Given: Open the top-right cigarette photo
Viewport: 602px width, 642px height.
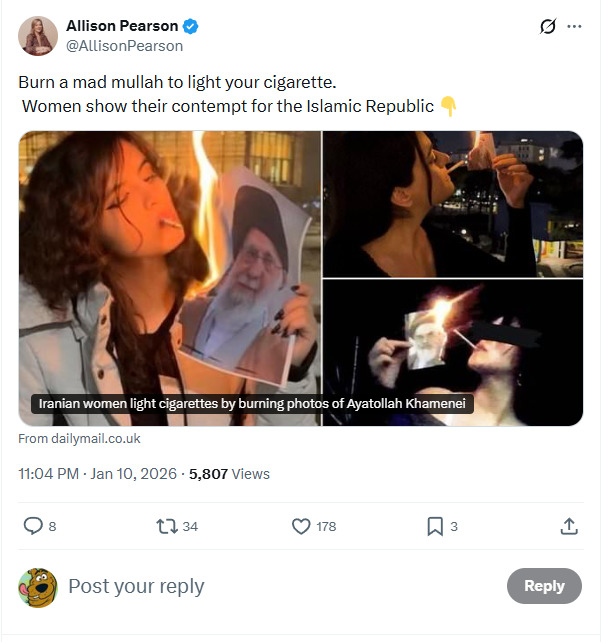Looking at the screenshot, I should (453, 204).
